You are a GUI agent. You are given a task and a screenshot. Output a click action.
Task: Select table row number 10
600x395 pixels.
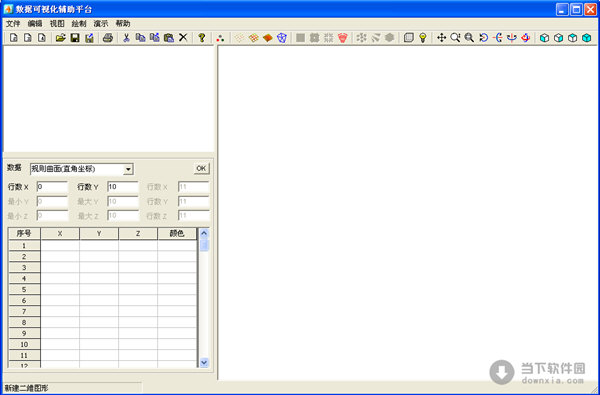24,344
